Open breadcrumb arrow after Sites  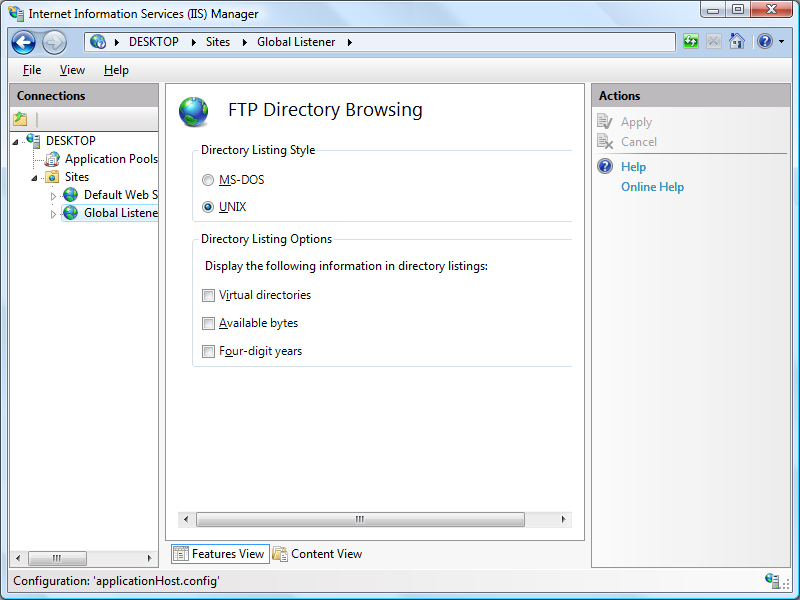click(x=244, y=42)
